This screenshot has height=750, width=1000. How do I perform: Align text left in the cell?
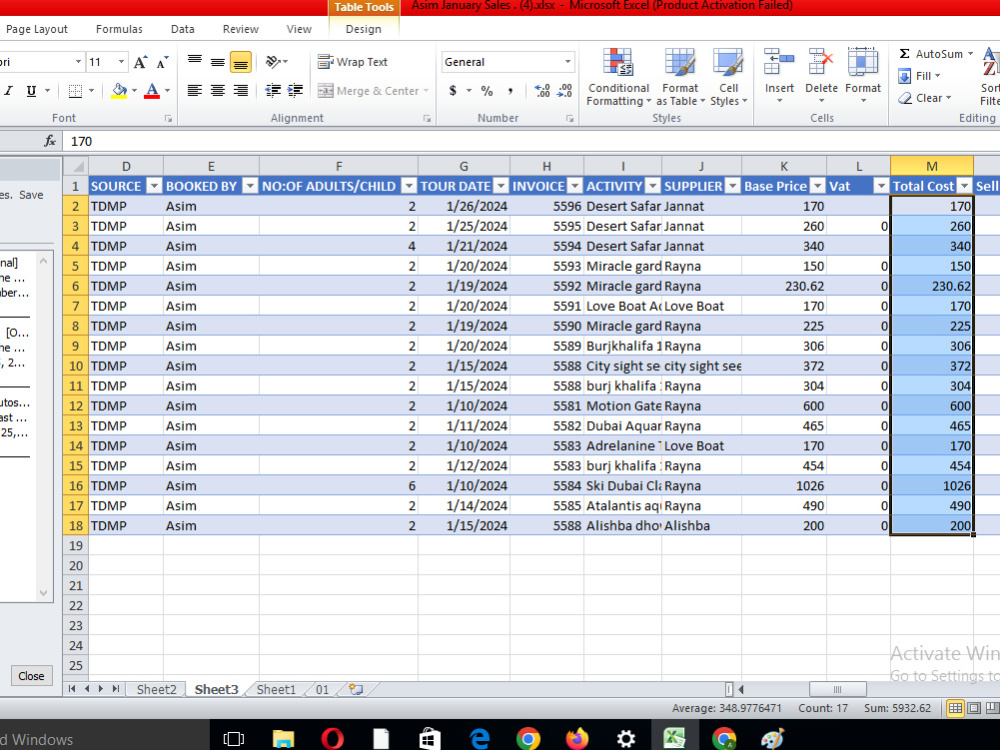point(195,91)
